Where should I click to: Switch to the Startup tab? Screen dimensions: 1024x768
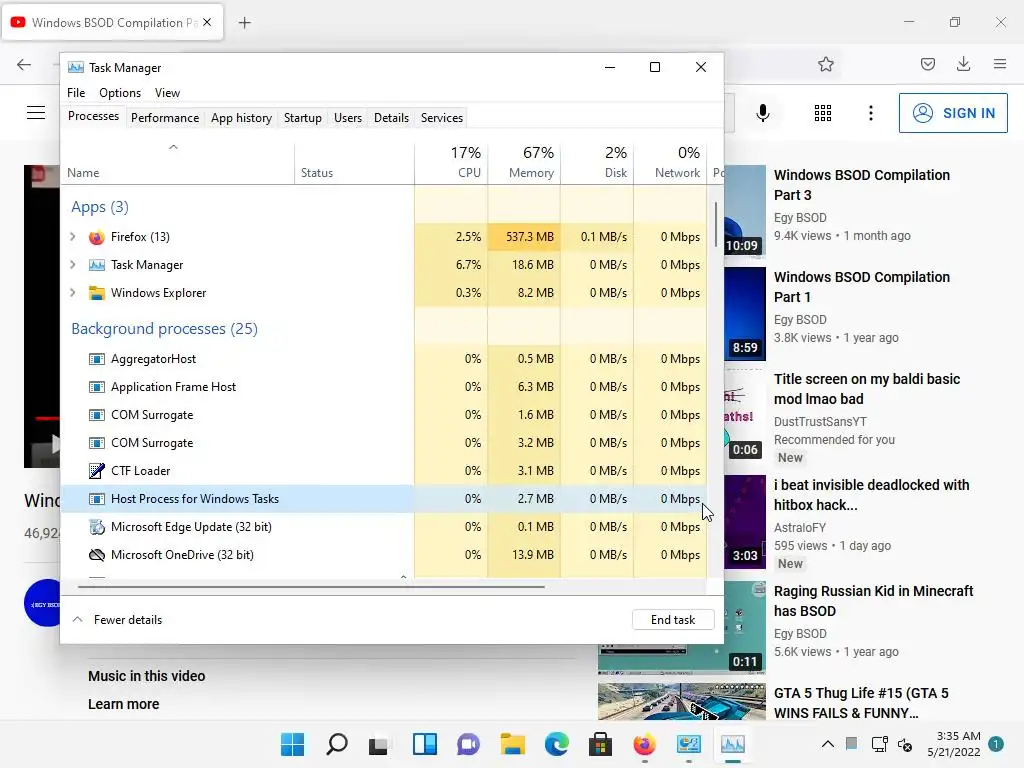click(x=302, y=118)
